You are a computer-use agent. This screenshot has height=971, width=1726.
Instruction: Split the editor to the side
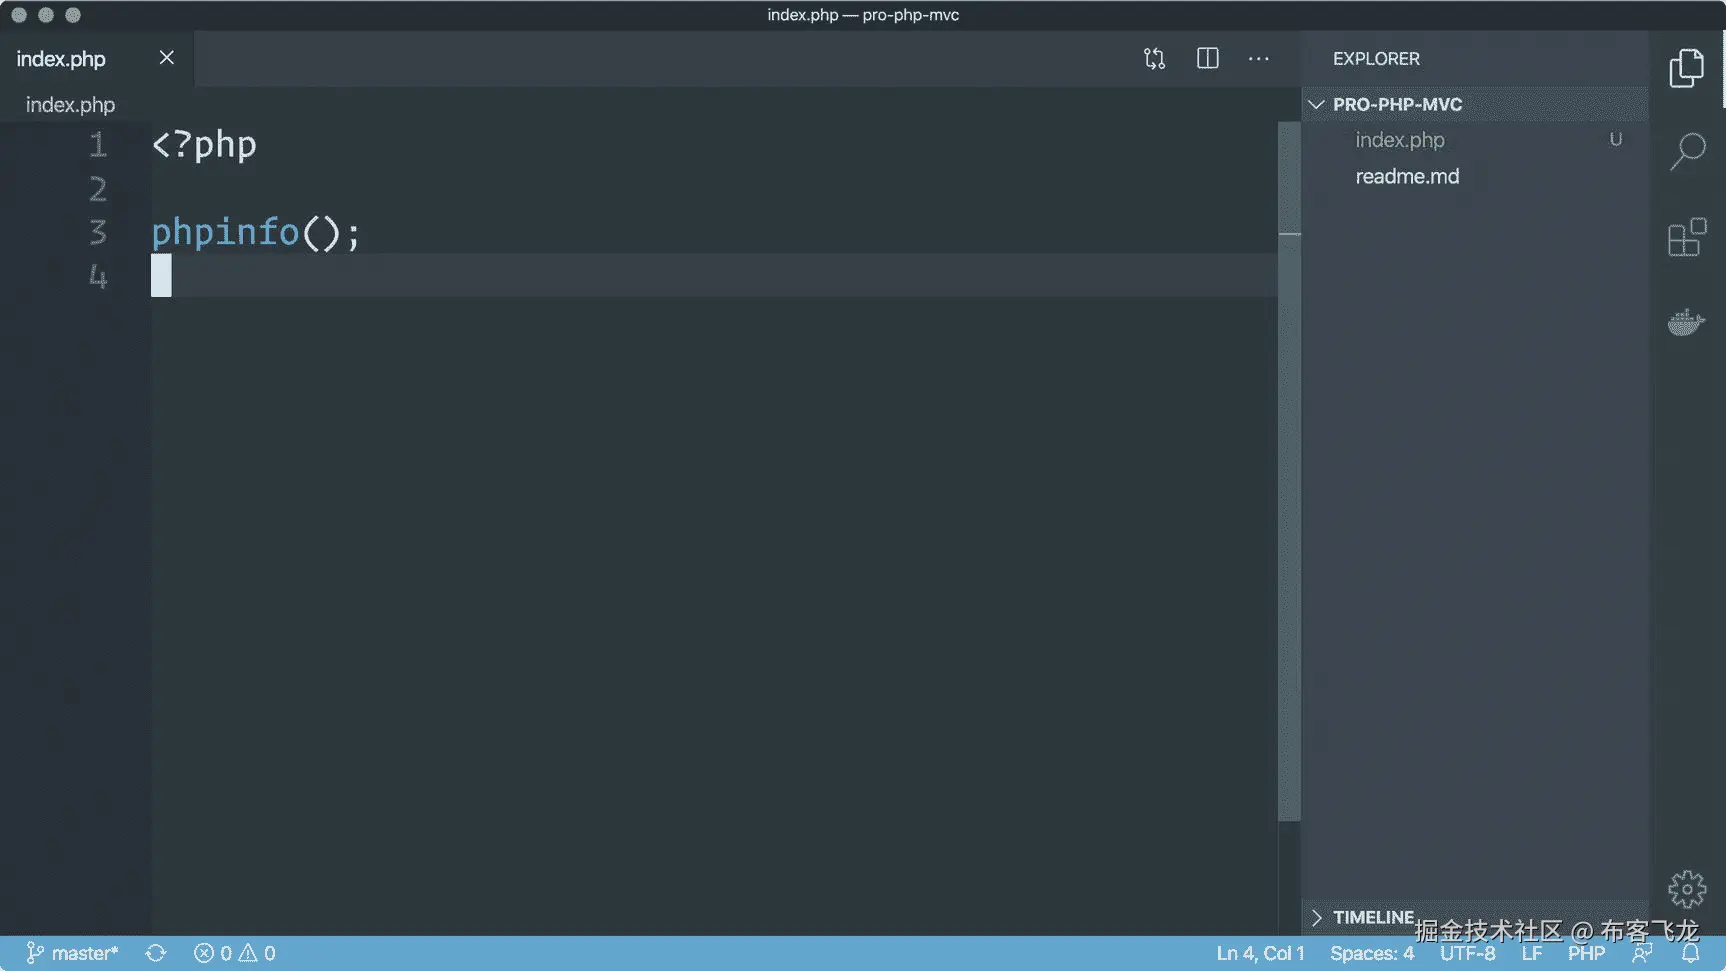(1208, 59)
